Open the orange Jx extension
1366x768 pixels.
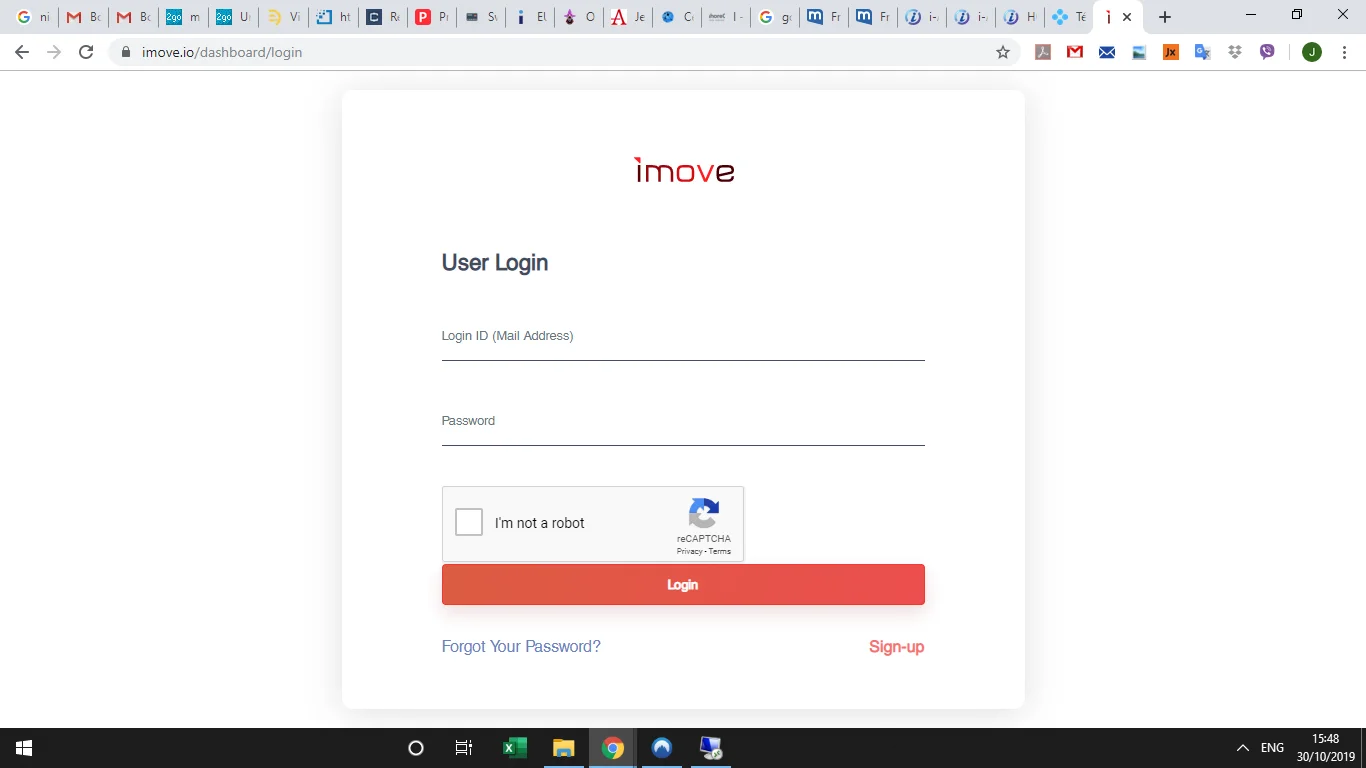[x=1171, y=52]
